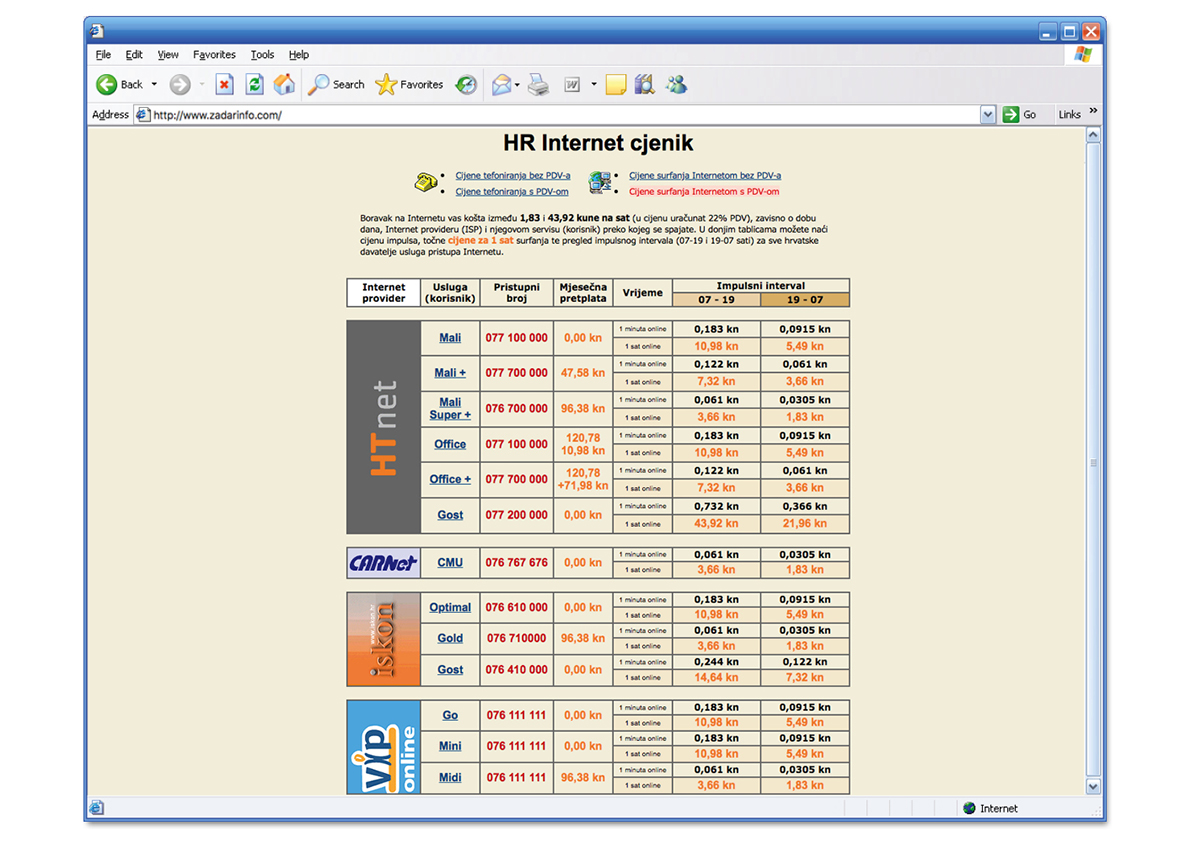Image resolution: width=1191 pixels, height=842 pixels.
Task: Open the History toolbar icon
Action: pos(466,85)
